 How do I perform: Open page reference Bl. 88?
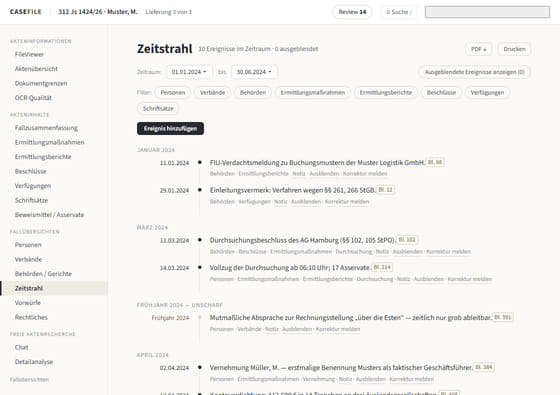[x=435, y=162]
